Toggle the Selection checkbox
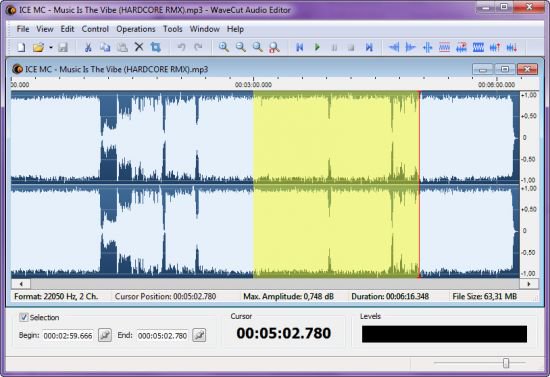Image resolution: width=550 pixels, height=377 pixels. click(23, 317)
